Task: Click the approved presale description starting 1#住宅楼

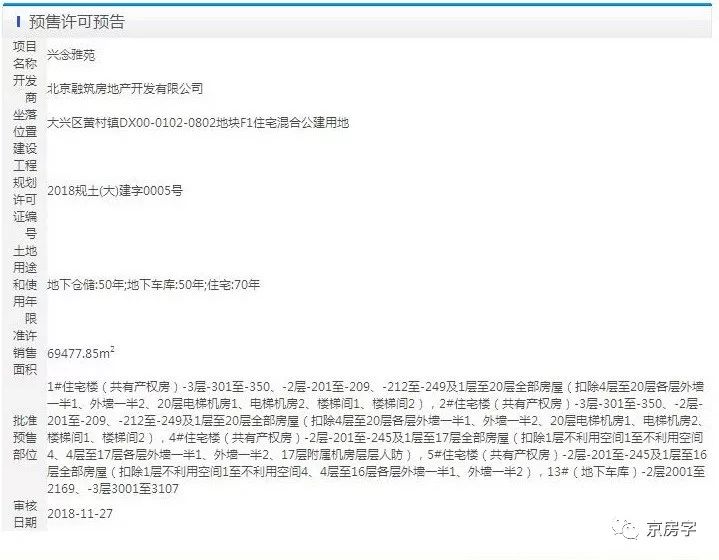Action: pyautogui.click(x=377, y=438)
